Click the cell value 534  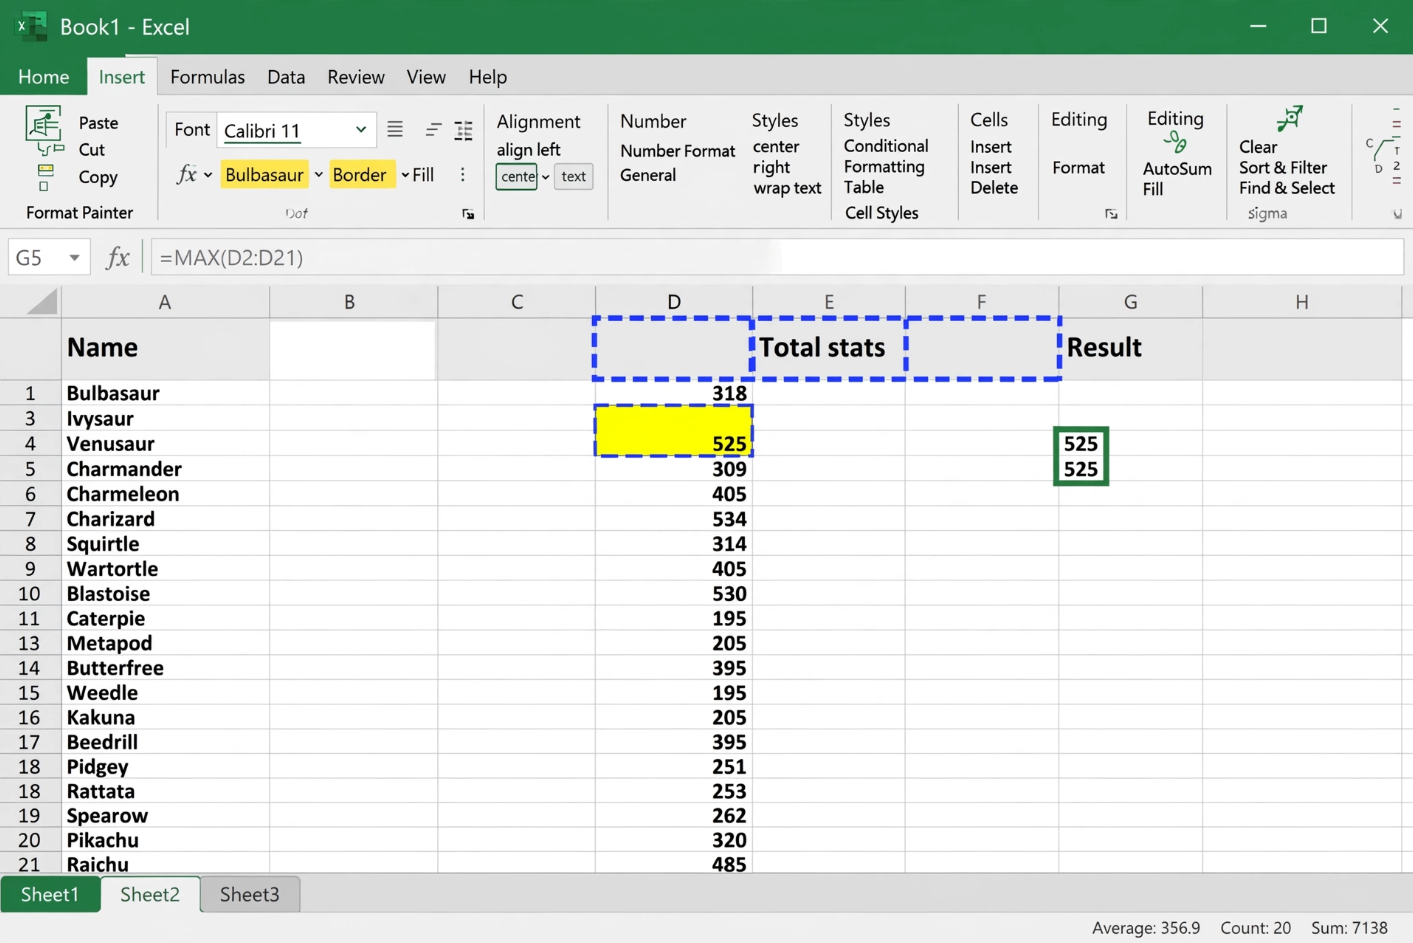click(673, 519)
